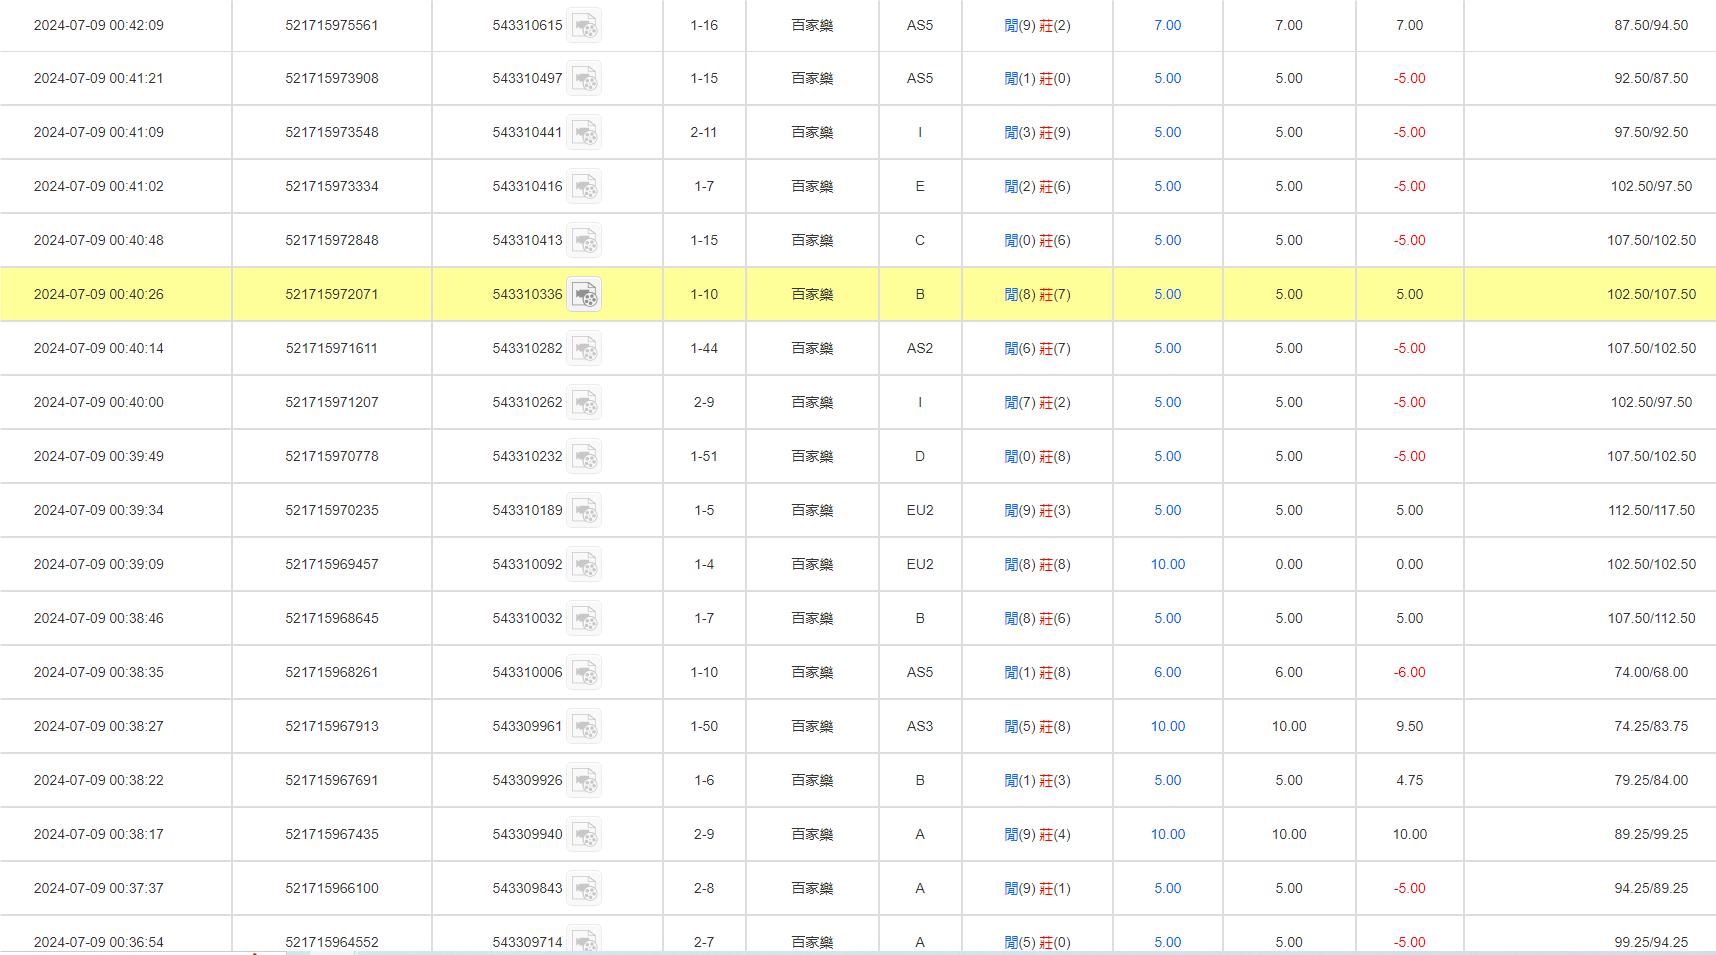Open the 7.00 bet amount link
Image resolution: width=1716 pixels, height=955 pixels.
(1167, 25)
